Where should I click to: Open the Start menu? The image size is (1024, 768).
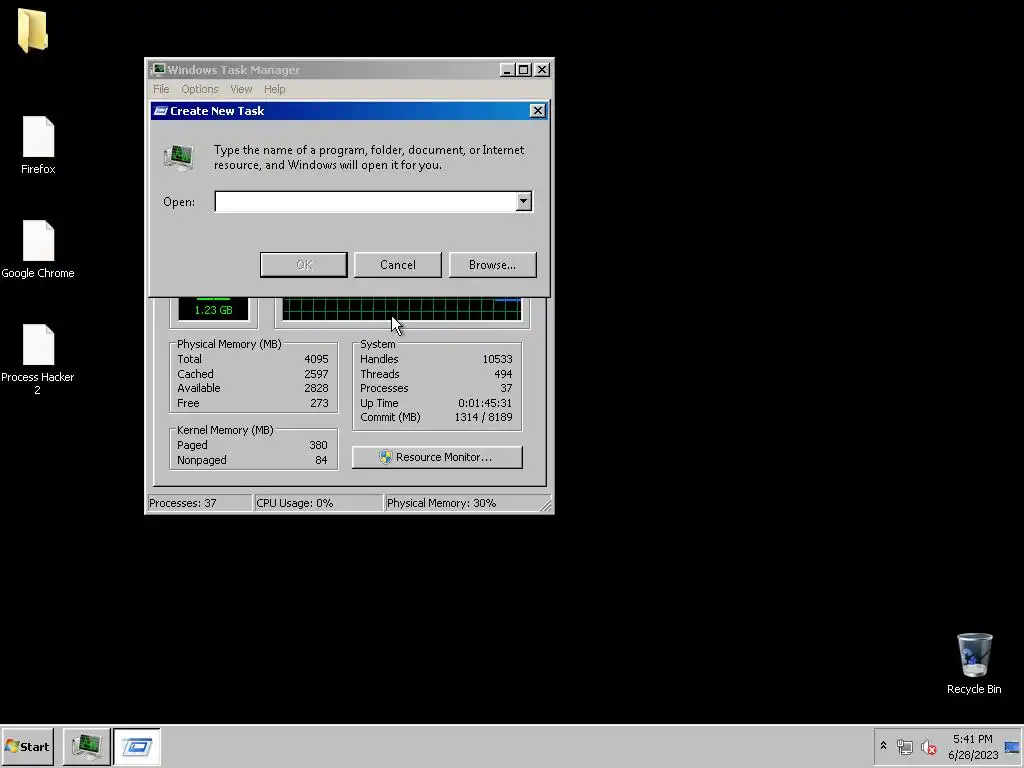[27, 746]
